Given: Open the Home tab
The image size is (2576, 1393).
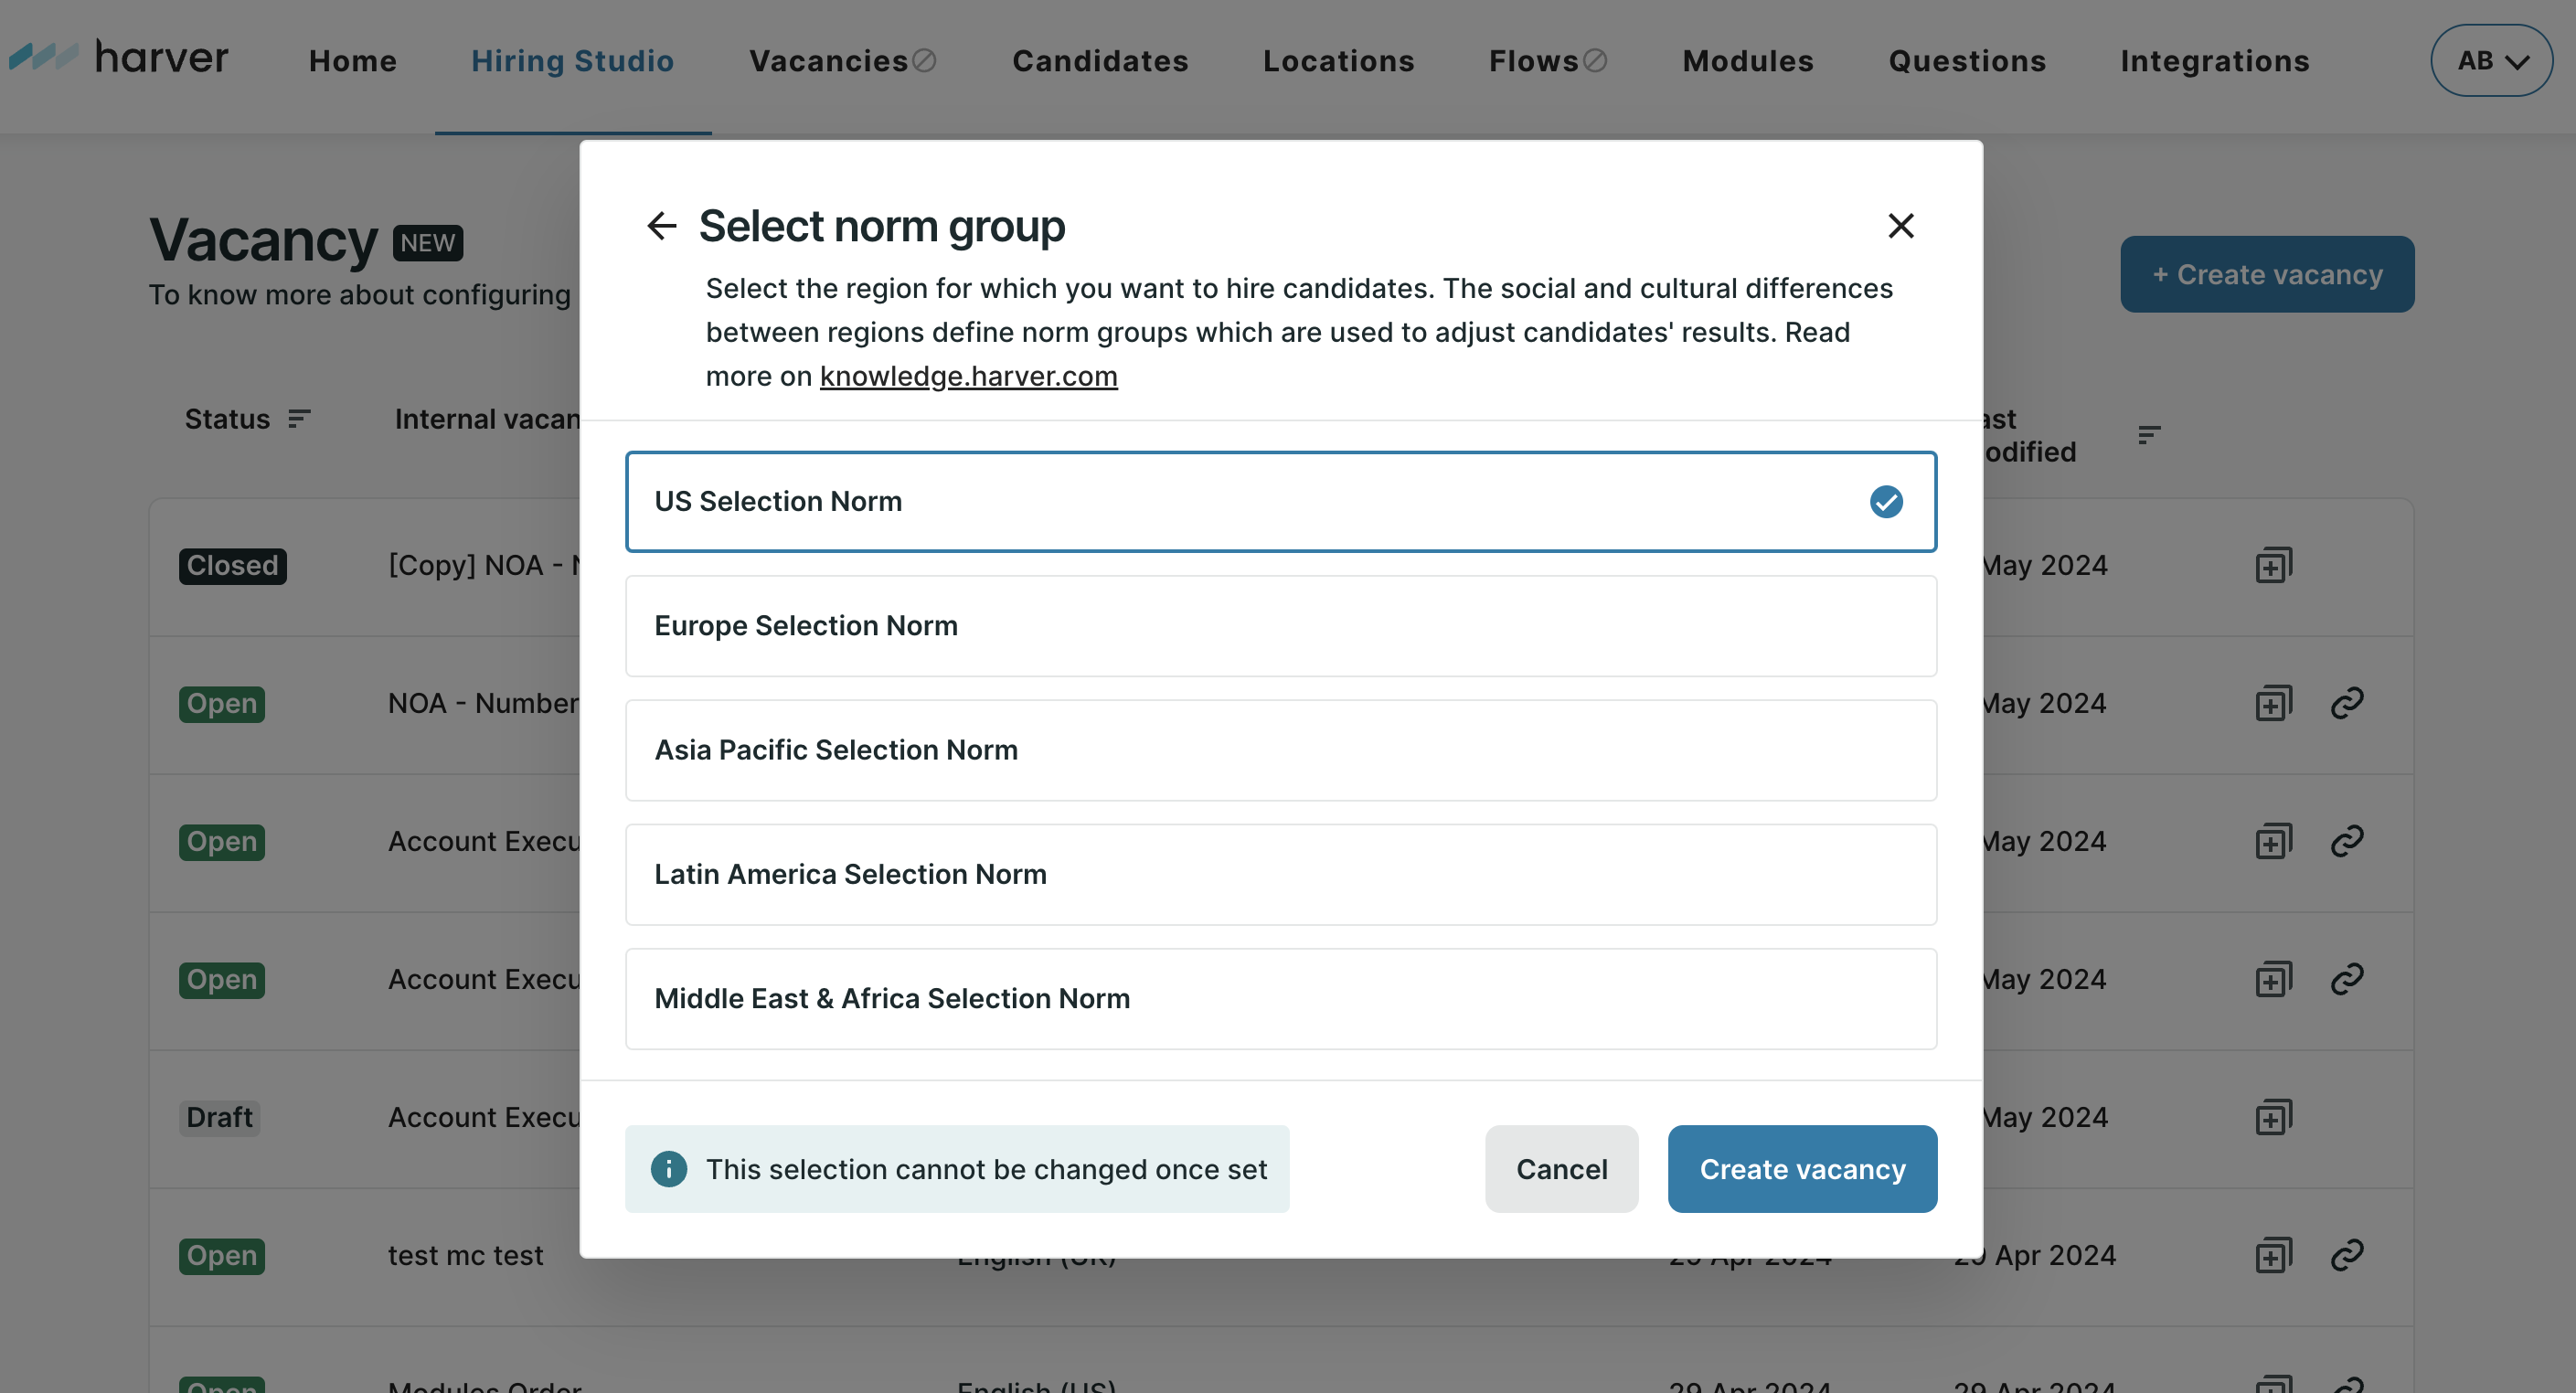Looking at the screenshot, I should pyautogui.click(x=352, y=61).
